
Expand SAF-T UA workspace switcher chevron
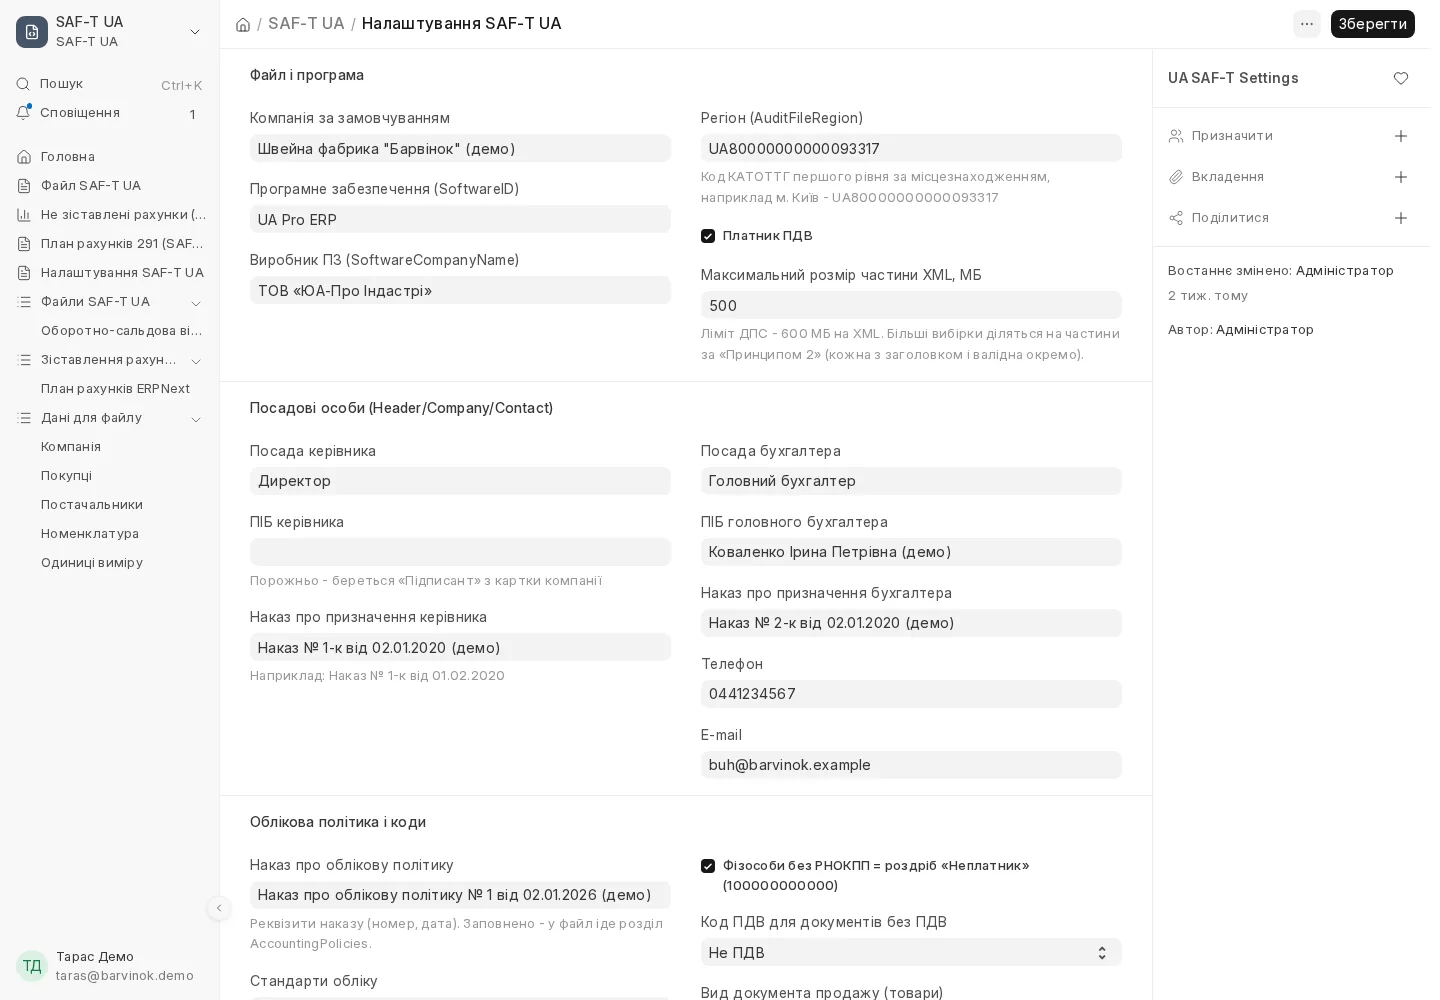pyautogui.click(x=195, y=32)
